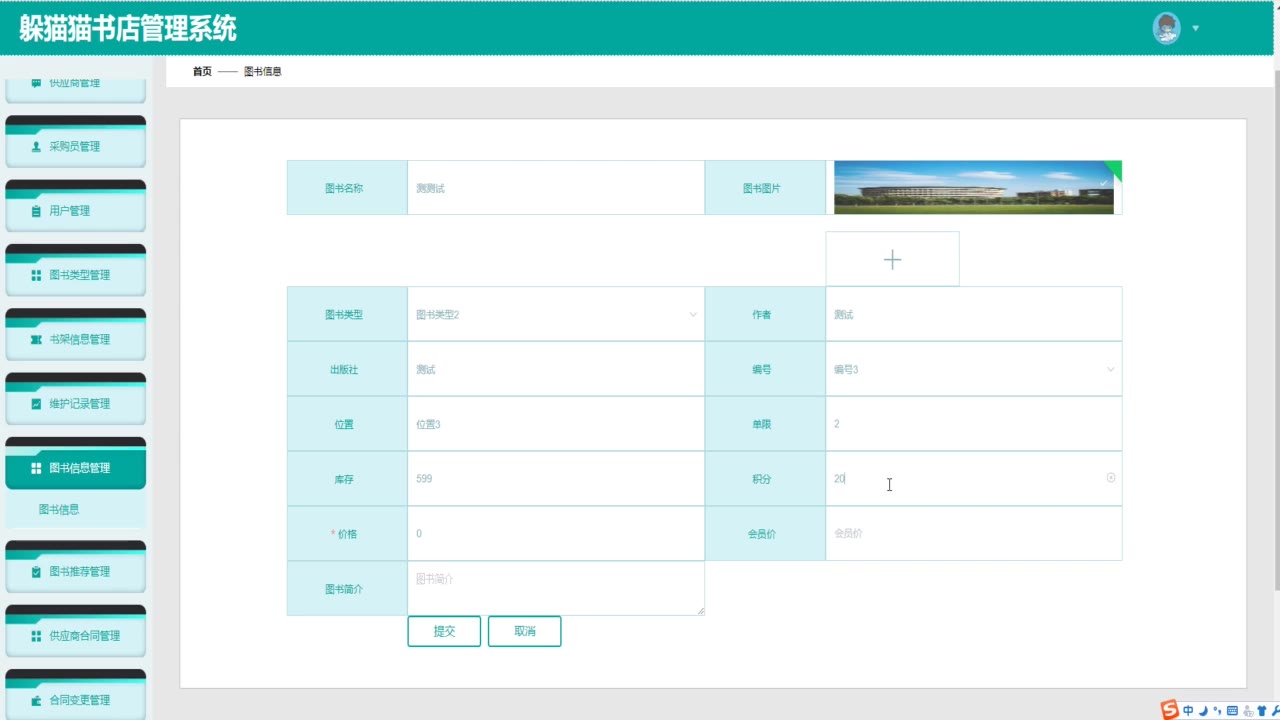Open the soft keyboard icon in IME bar
Viewport: 1280px width, 720px height.
(x=1231, y=711)
